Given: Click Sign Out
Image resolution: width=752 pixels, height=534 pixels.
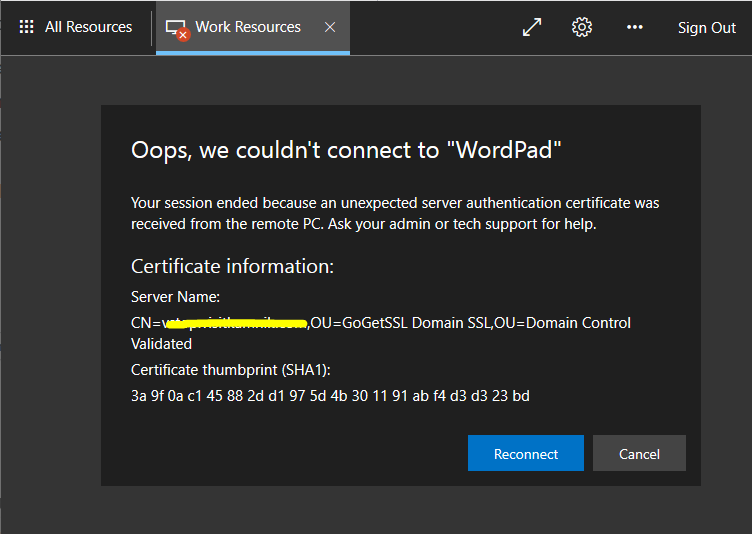Looking at the screenshot, I should pos(706,28).
